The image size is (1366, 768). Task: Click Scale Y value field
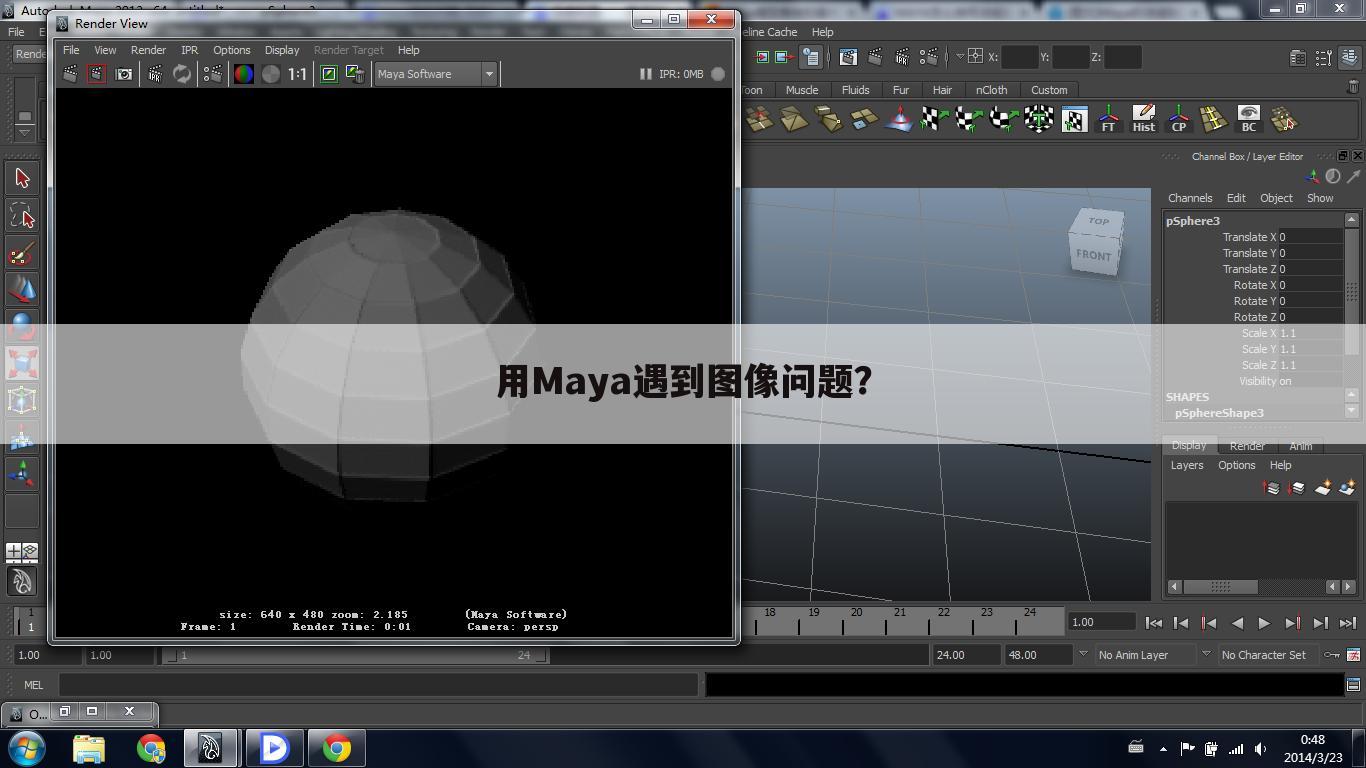coord(1310,349)
